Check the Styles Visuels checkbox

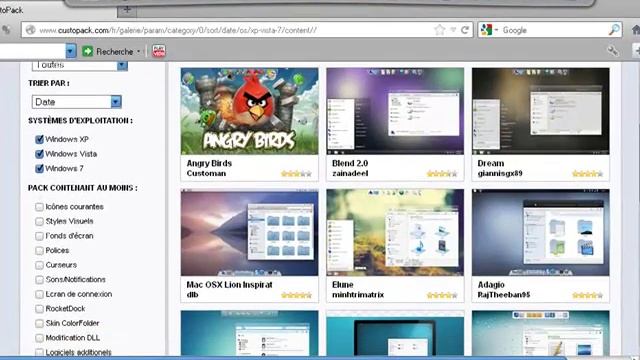coord(39,221)
